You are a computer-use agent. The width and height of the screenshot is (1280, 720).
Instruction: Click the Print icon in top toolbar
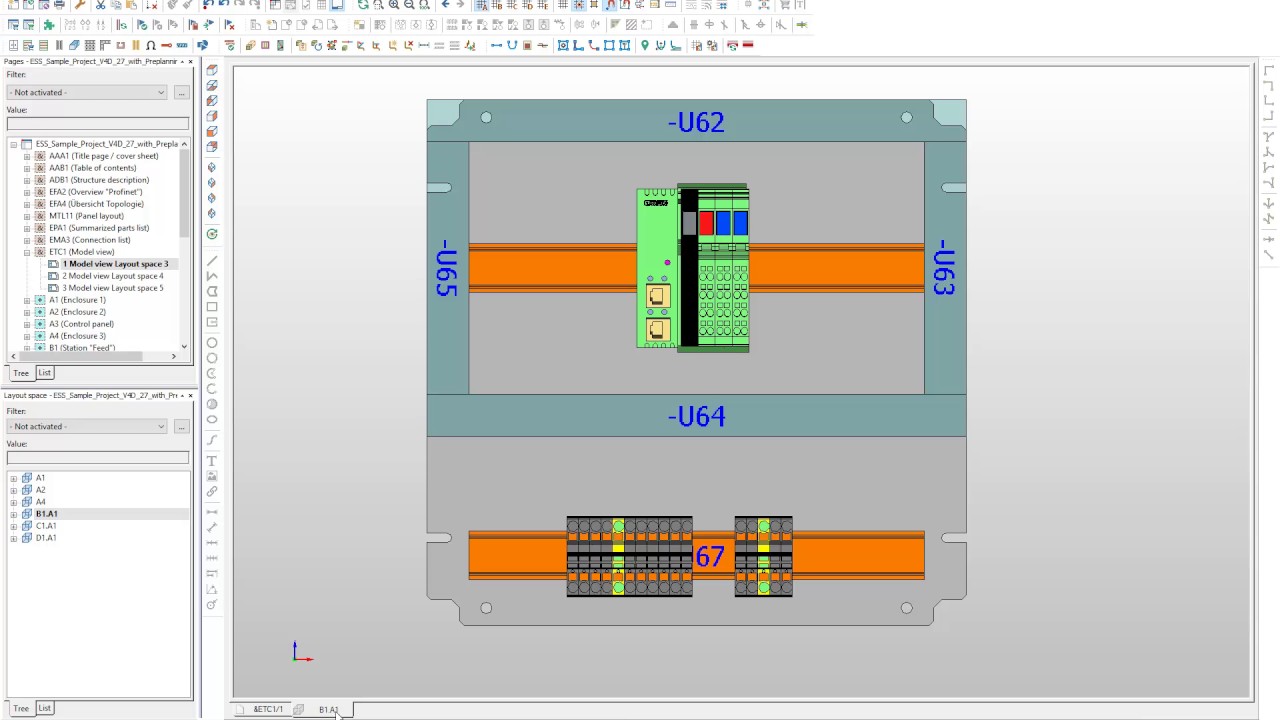[x=59, y=5]
